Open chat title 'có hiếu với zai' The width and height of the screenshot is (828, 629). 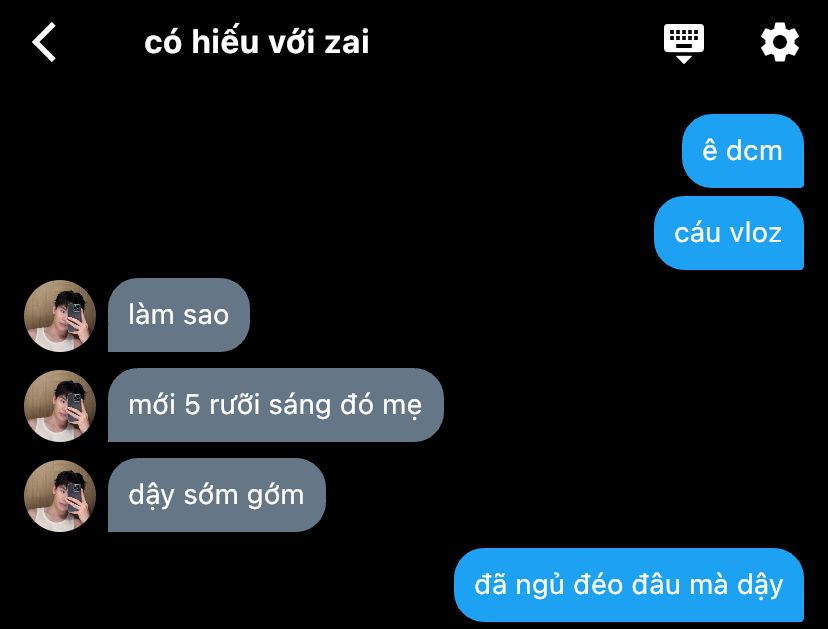tap(257, 42)
